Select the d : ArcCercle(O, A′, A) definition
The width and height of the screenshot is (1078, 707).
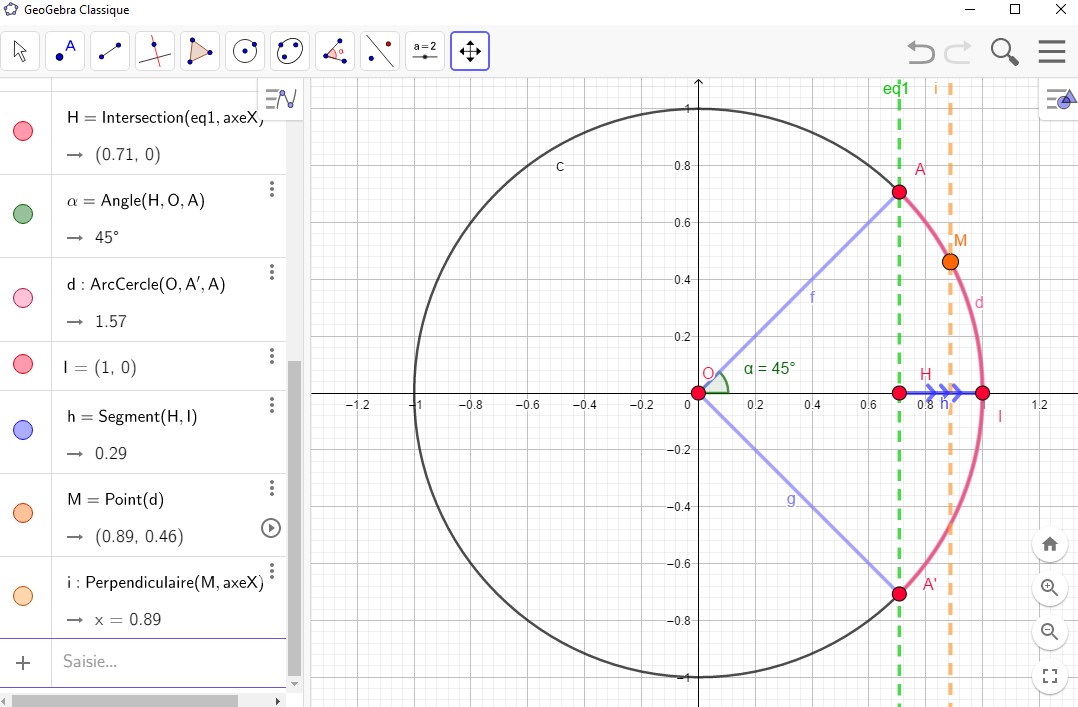coord(146,284)
